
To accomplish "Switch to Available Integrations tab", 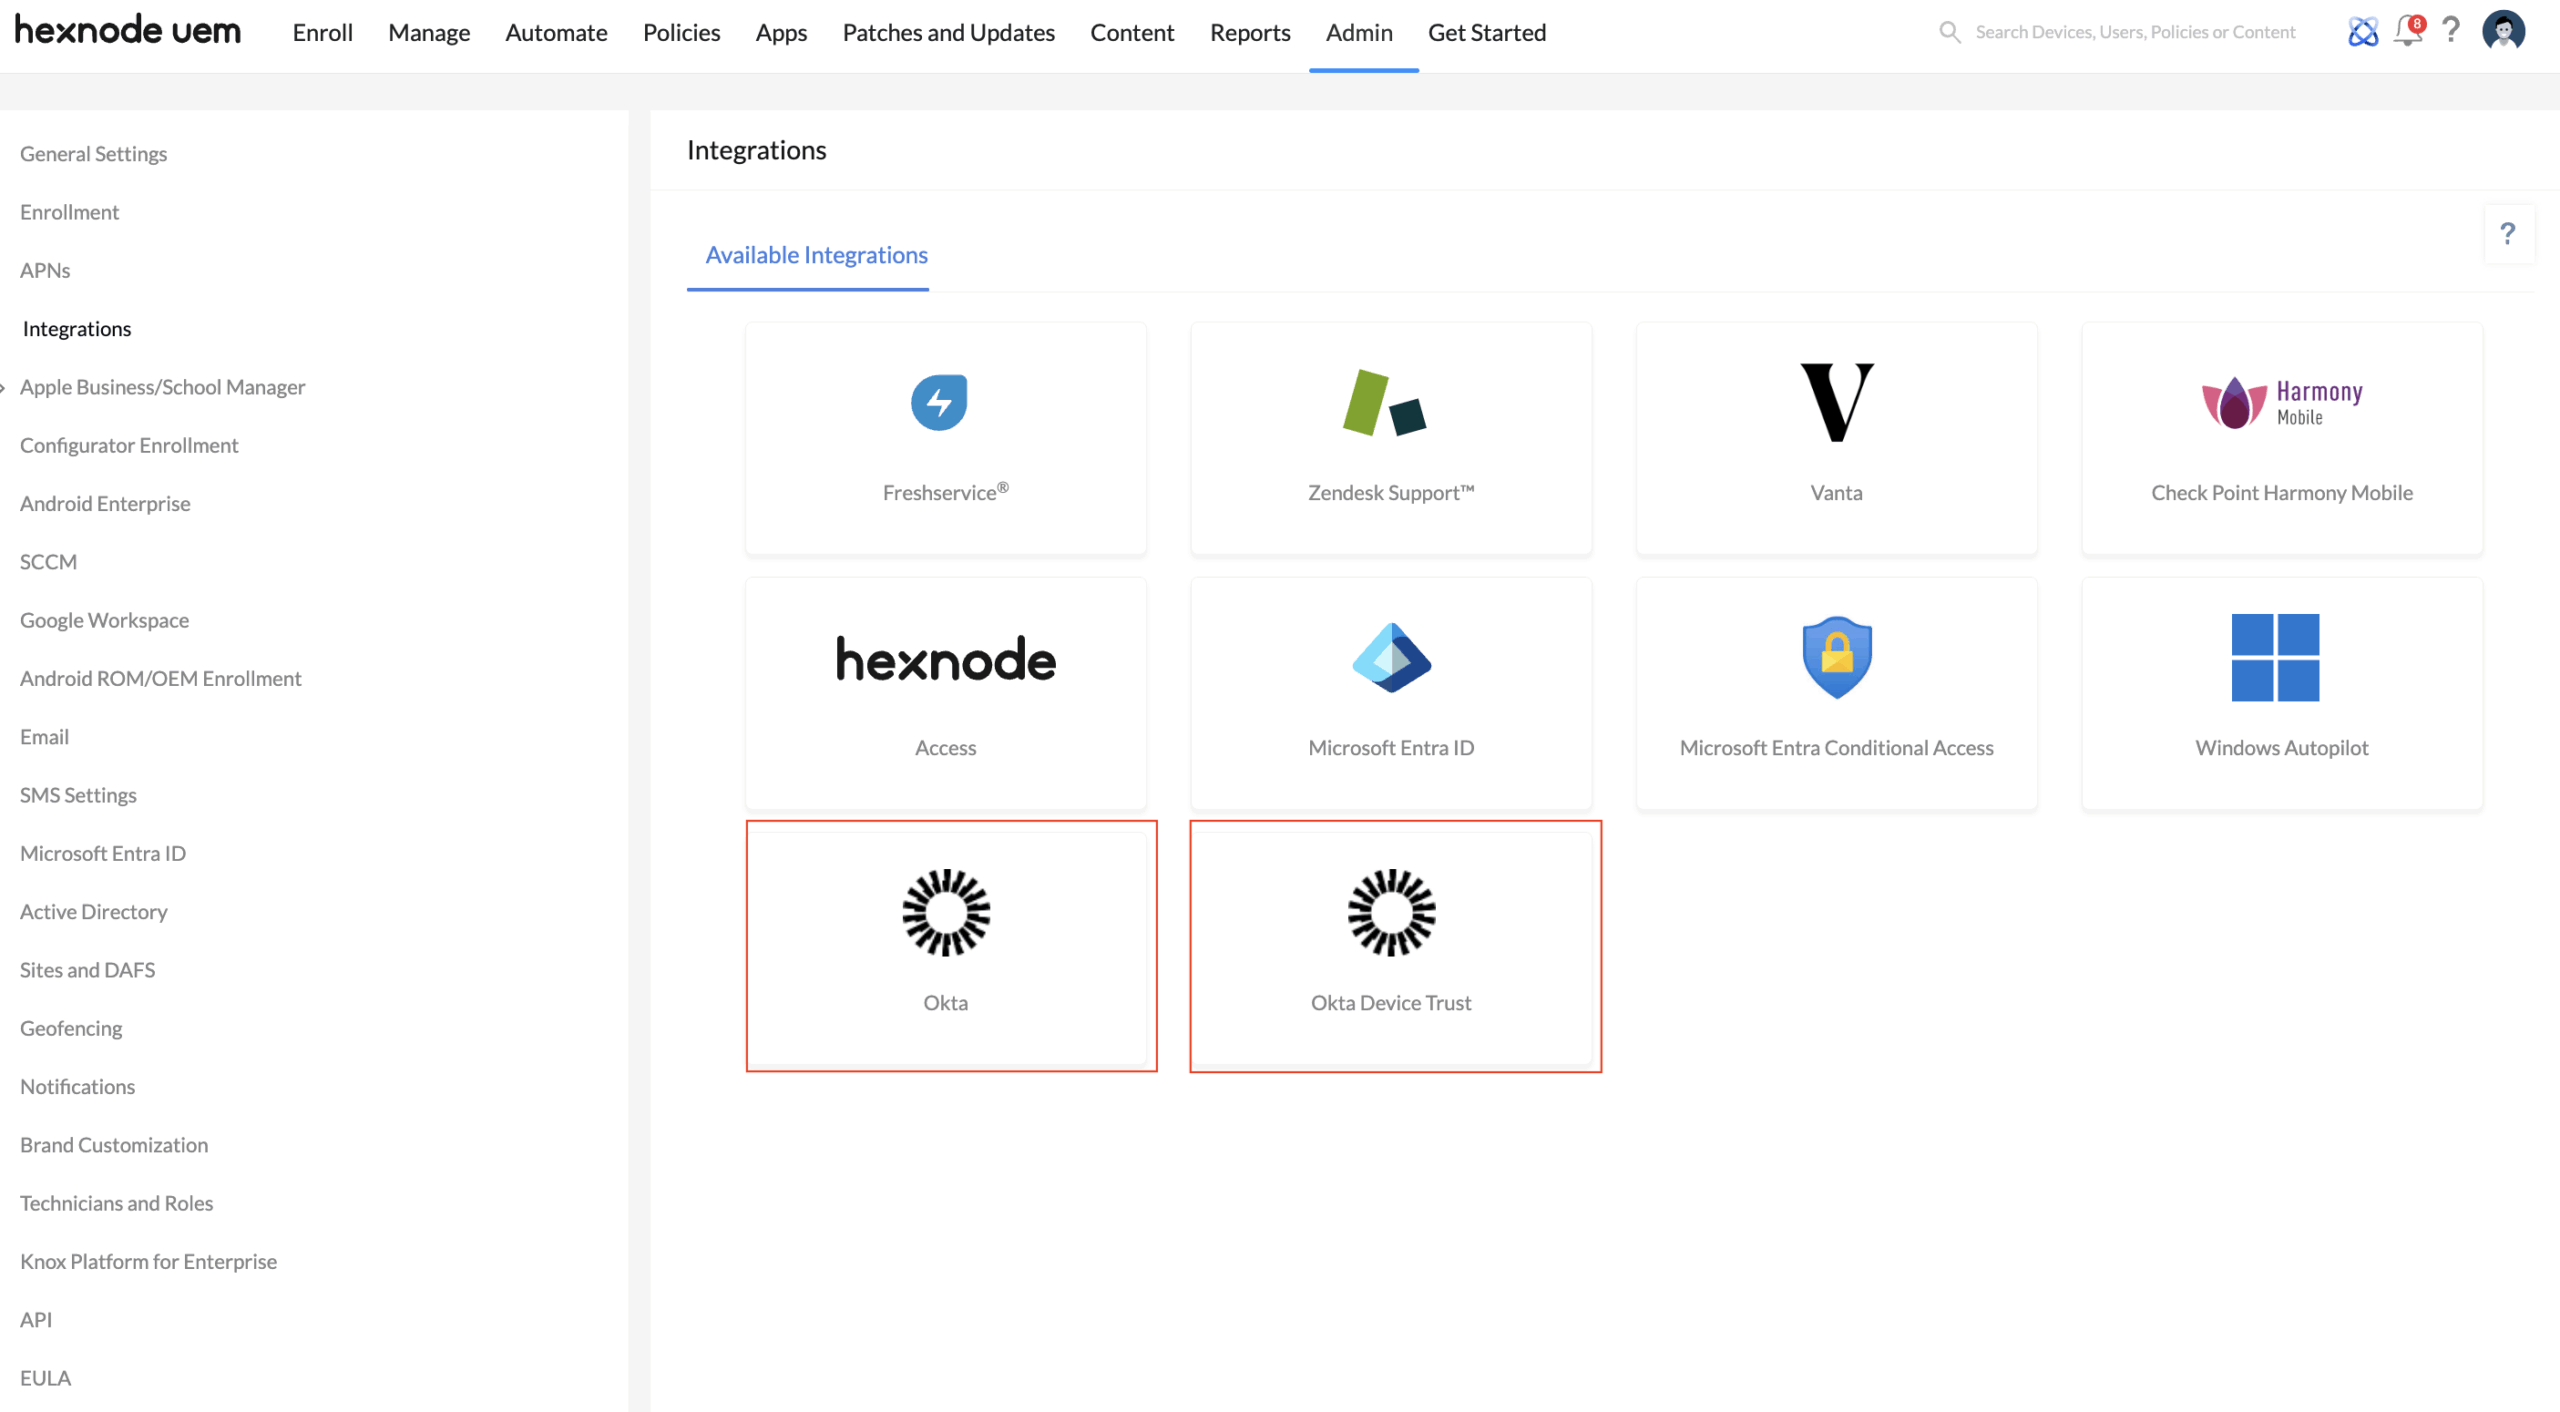I will 816,255.
